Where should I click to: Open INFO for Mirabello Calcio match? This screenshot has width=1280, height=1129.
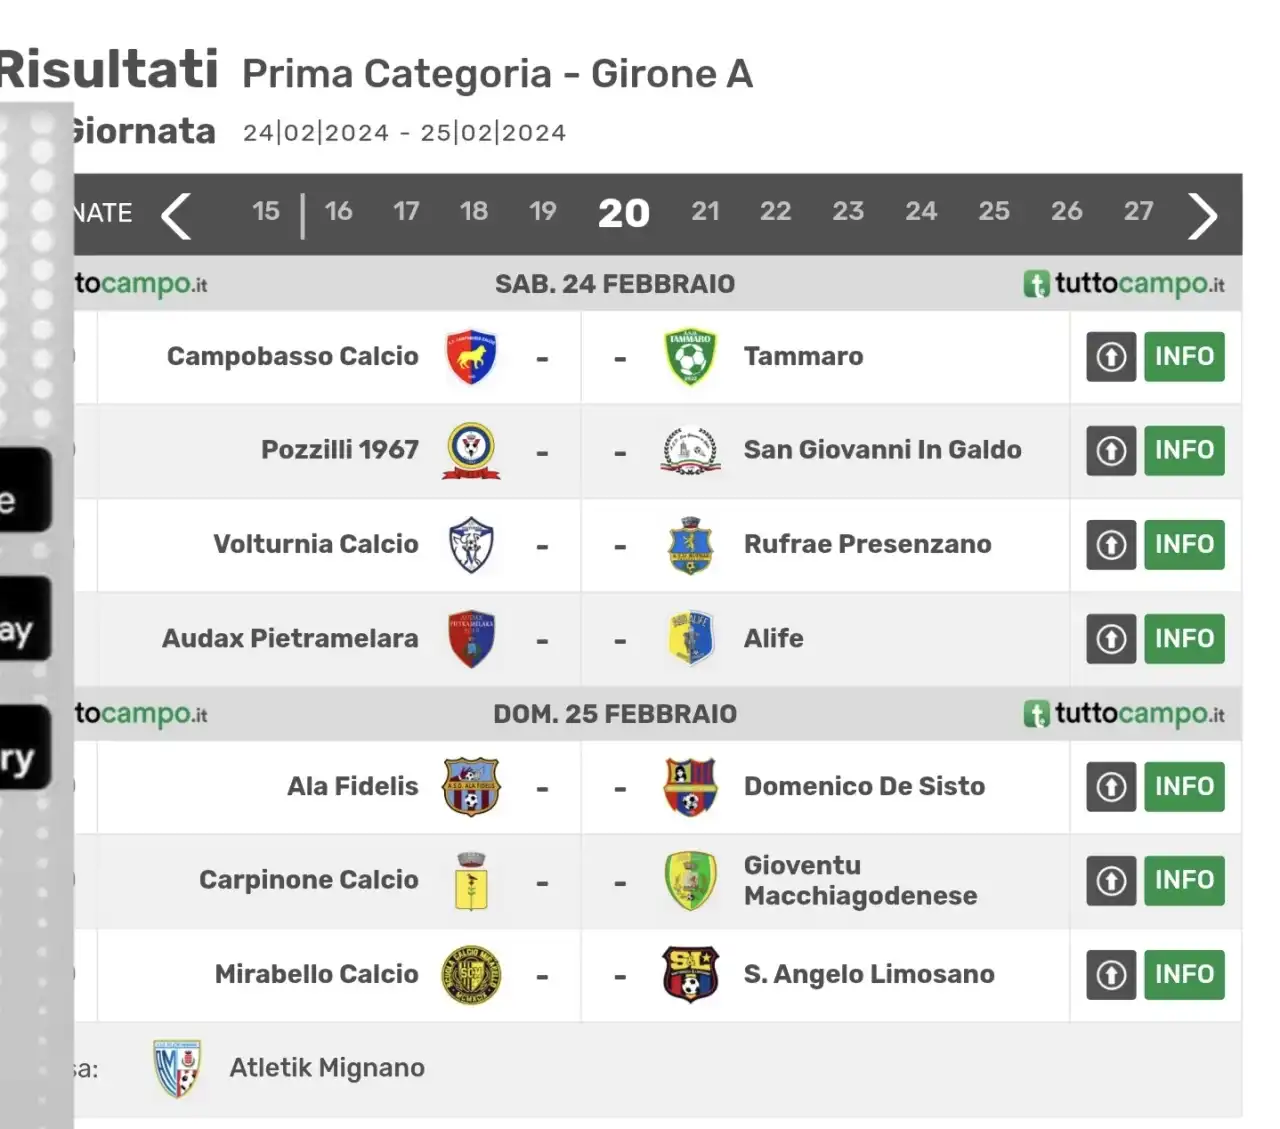1184,975
